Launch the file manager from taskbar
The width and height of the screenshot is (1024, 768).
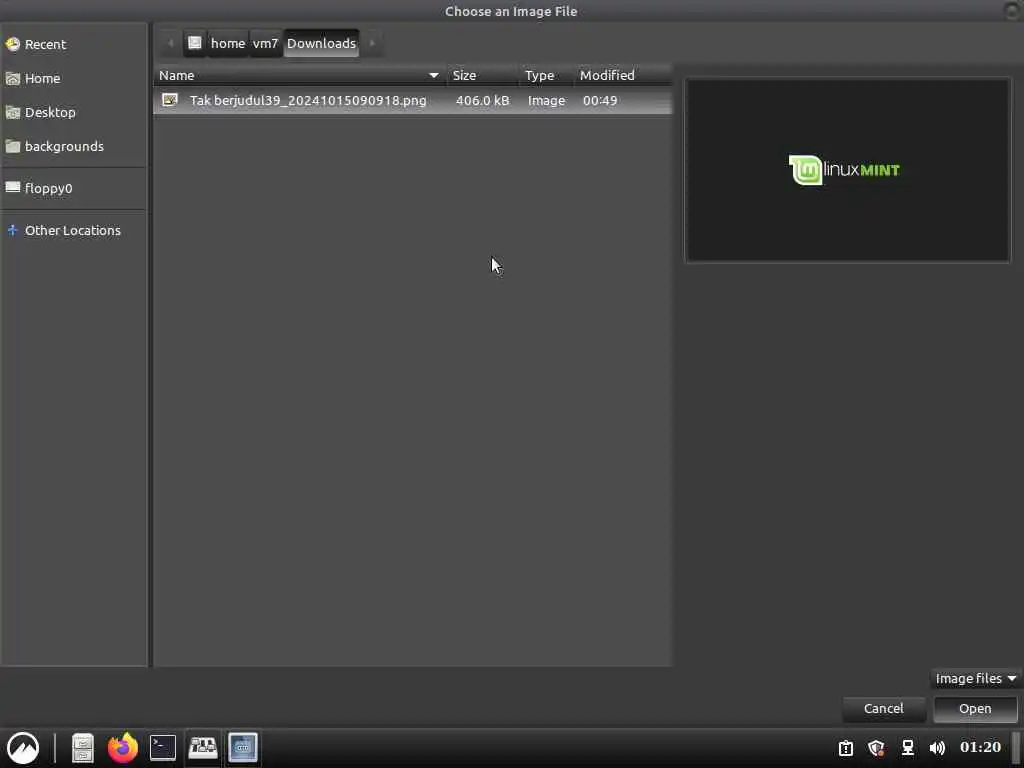[83, 748]
